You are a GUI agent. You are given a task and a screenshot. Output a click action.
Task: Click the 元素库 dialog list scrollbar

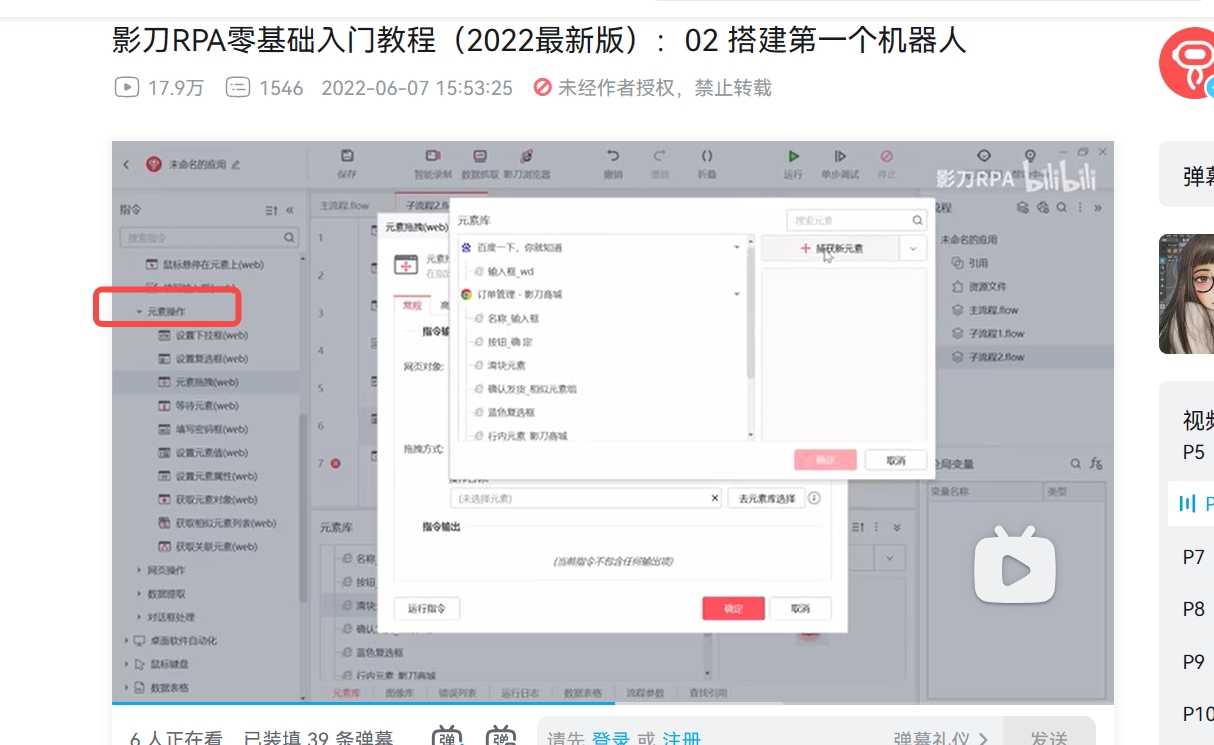point(751,315)
